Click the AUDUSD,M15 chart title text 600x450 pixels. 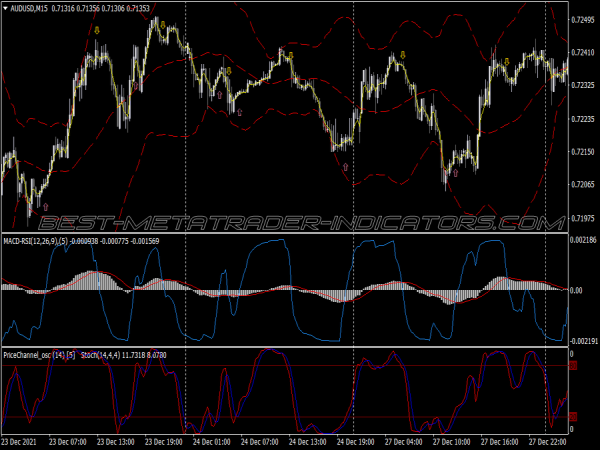[29, 8]
